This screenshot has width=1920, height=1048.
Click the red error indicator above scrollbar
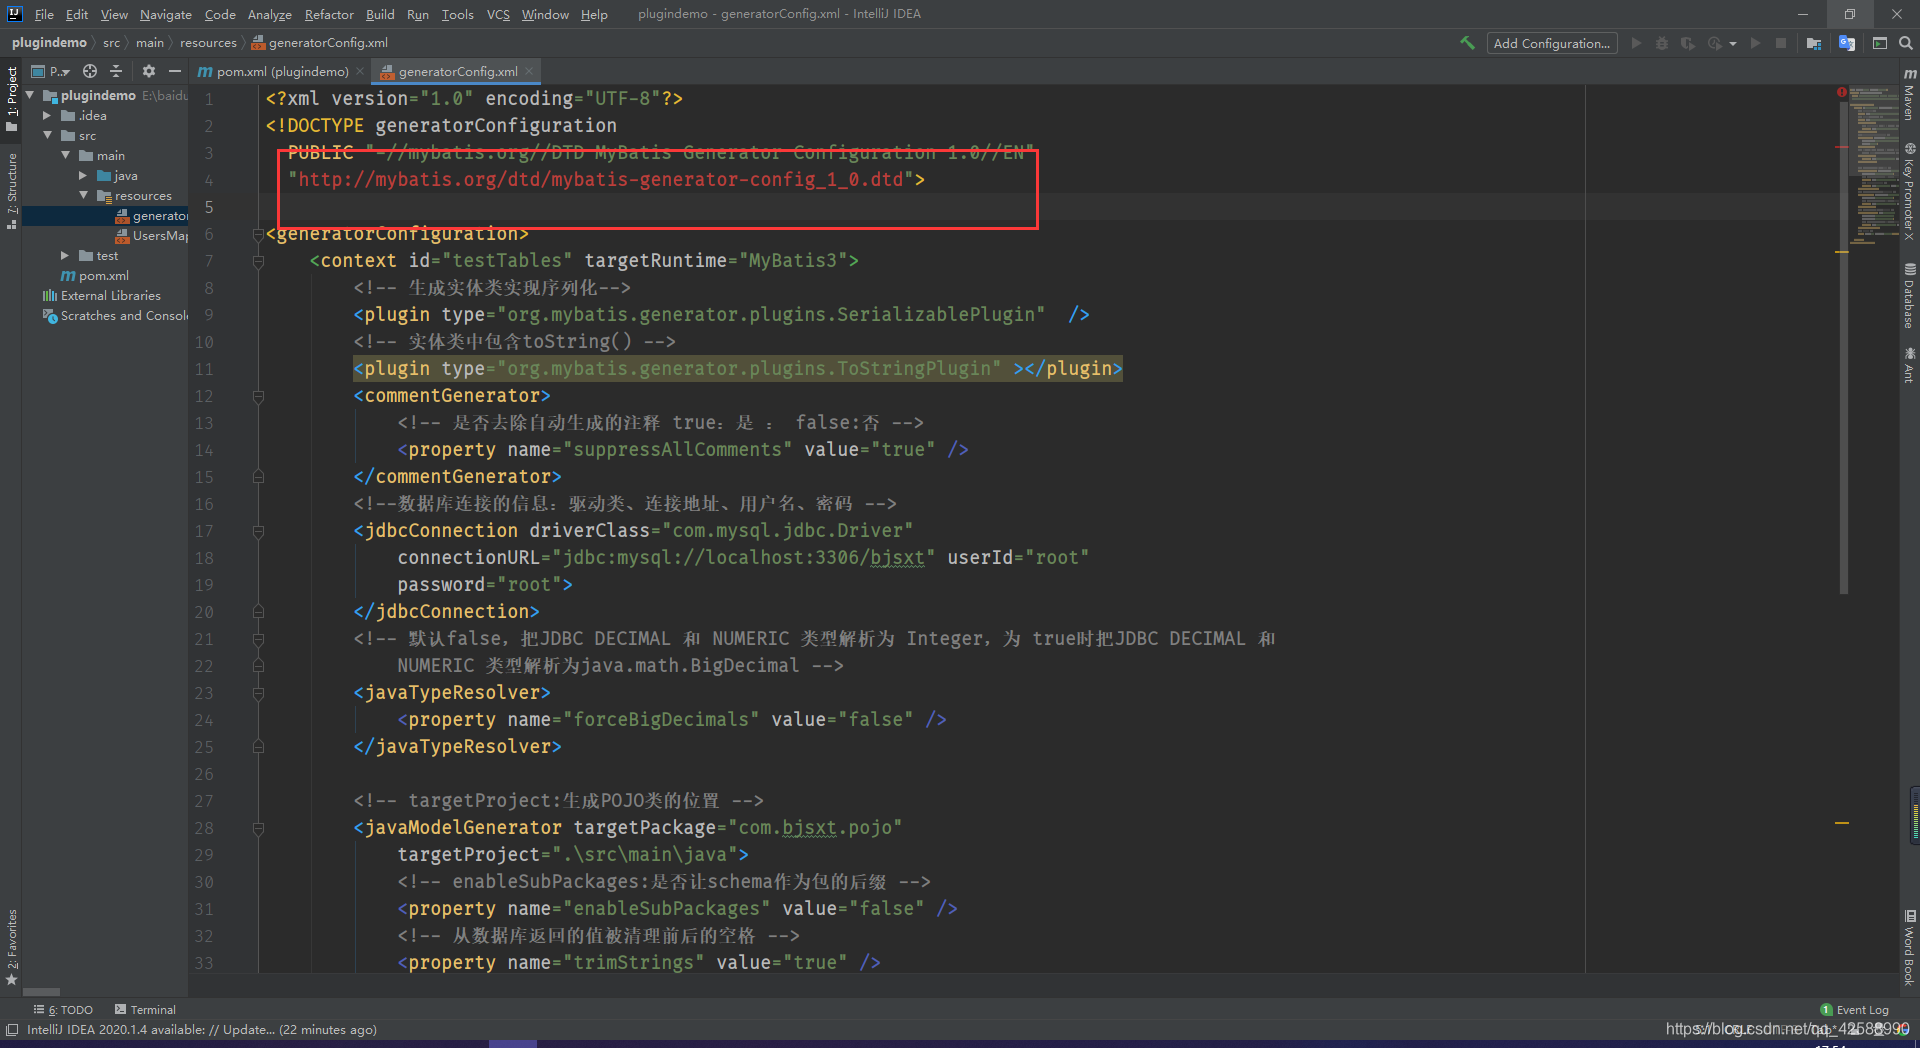[x=1841, y=92]
